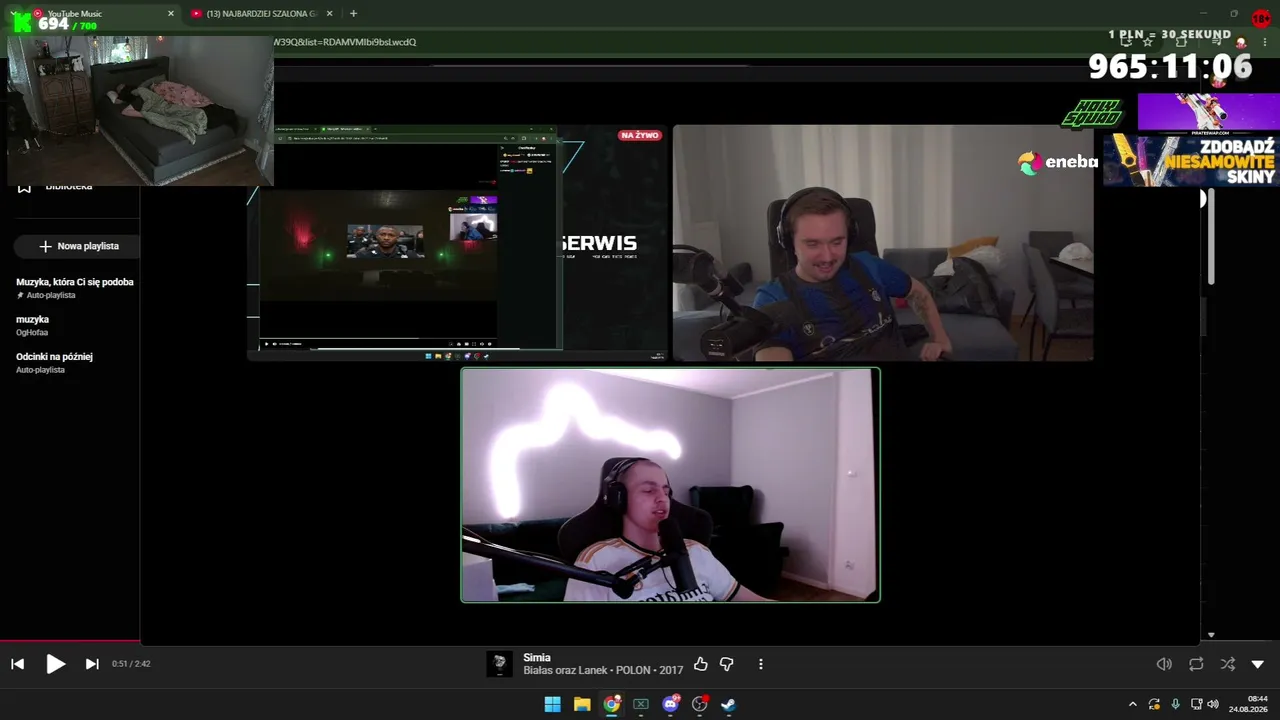The image size is (1280, 720).
Task: Dislike the current song
Action: [727, 664]
